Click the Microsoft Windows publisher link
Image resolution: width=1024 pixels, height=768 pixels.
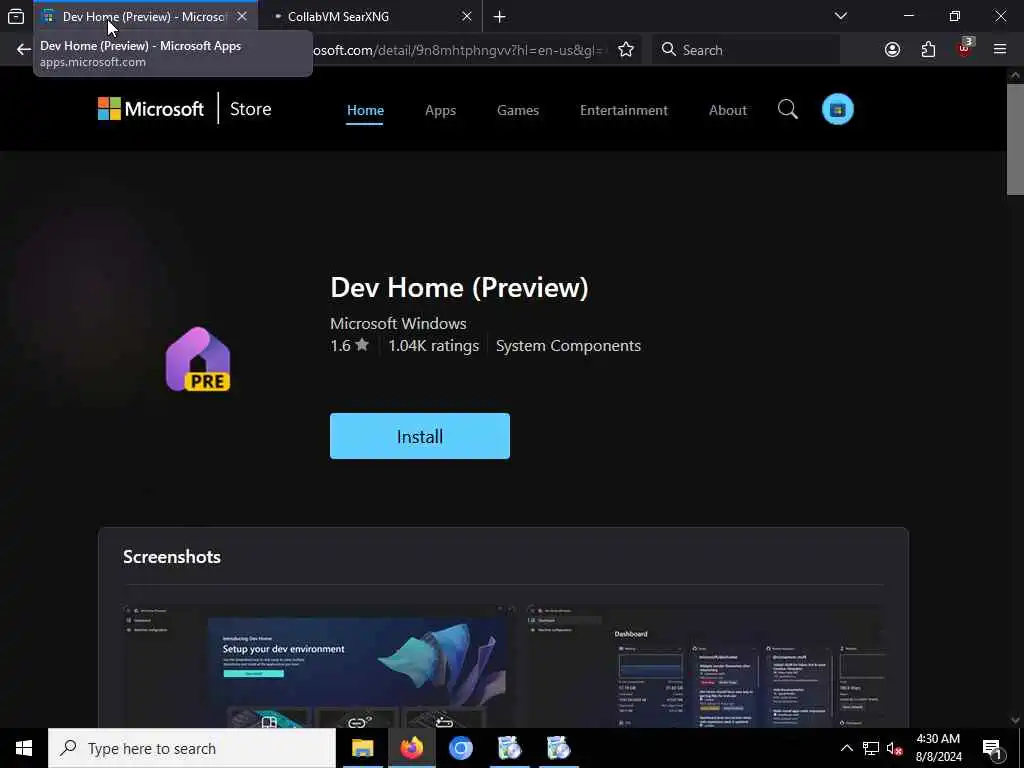(398, 323)
